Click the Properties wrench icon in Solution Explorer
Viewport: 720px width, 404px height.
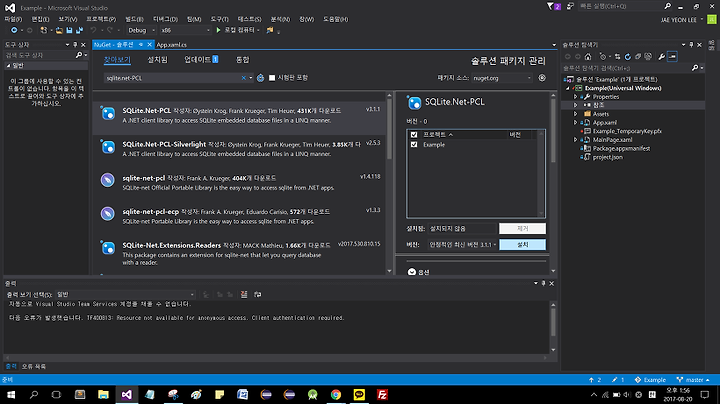tap(661, 56)
